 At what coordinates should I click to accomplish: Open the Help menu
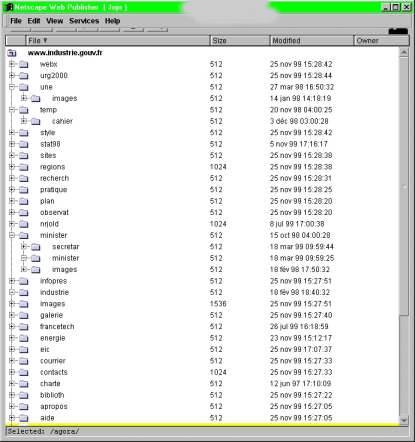(x=112, y=21)
